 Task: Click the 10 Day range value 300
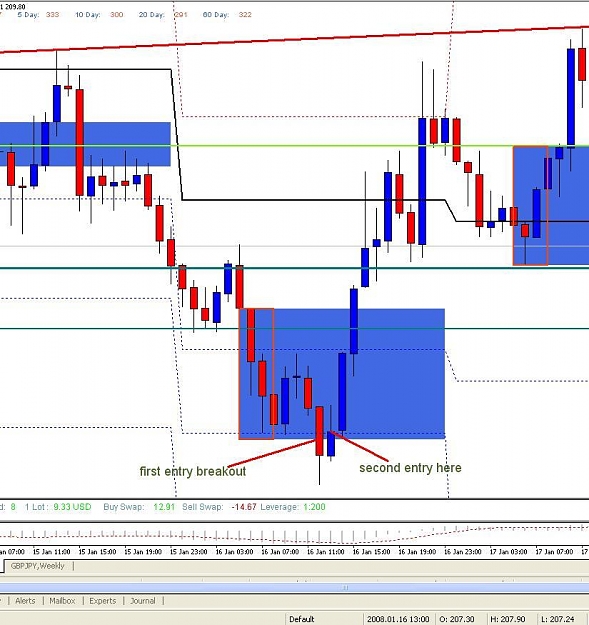[116, 15]
